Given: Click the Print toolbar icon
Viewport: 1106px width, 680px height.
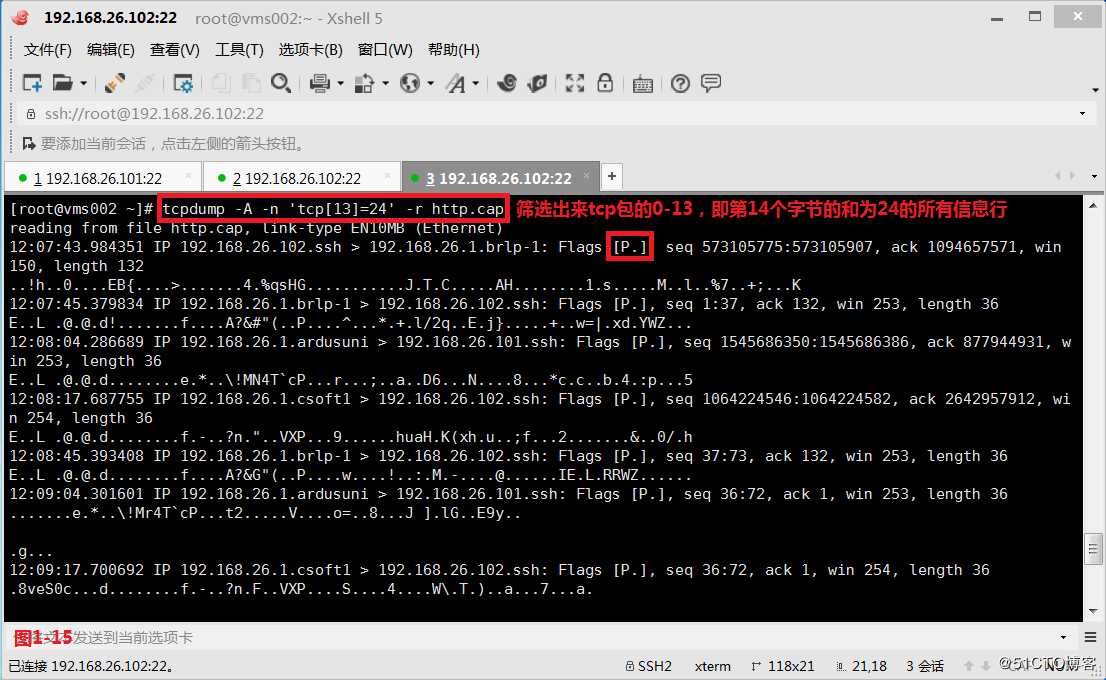Looking at the screenshot, I should pos(320,83).
